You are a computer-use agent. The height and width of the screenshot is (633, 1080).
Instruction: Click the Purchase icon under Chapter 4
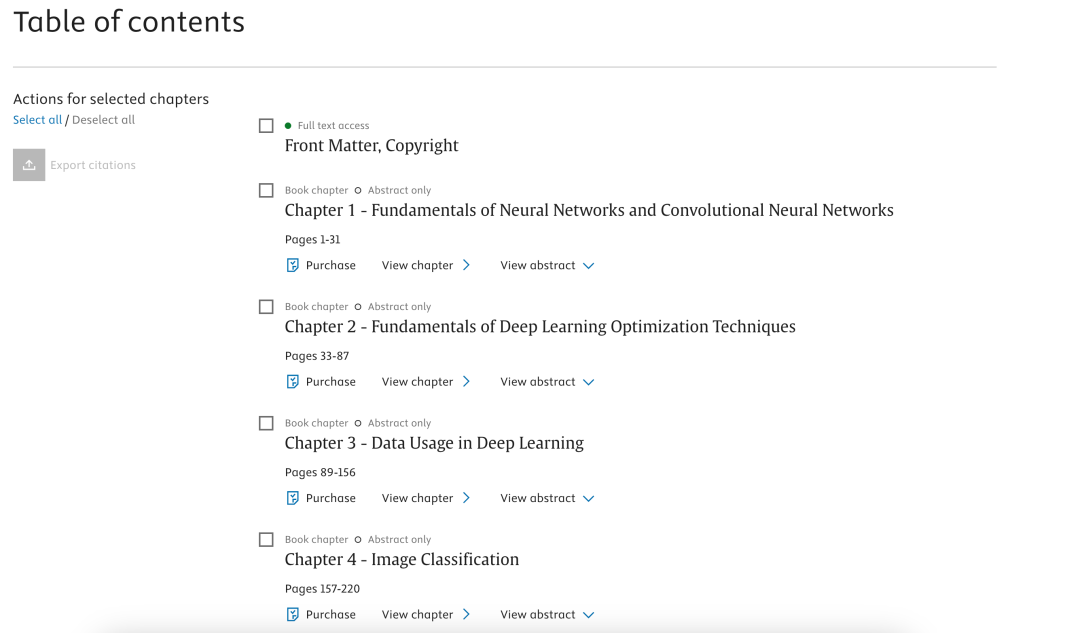(293, 615)
